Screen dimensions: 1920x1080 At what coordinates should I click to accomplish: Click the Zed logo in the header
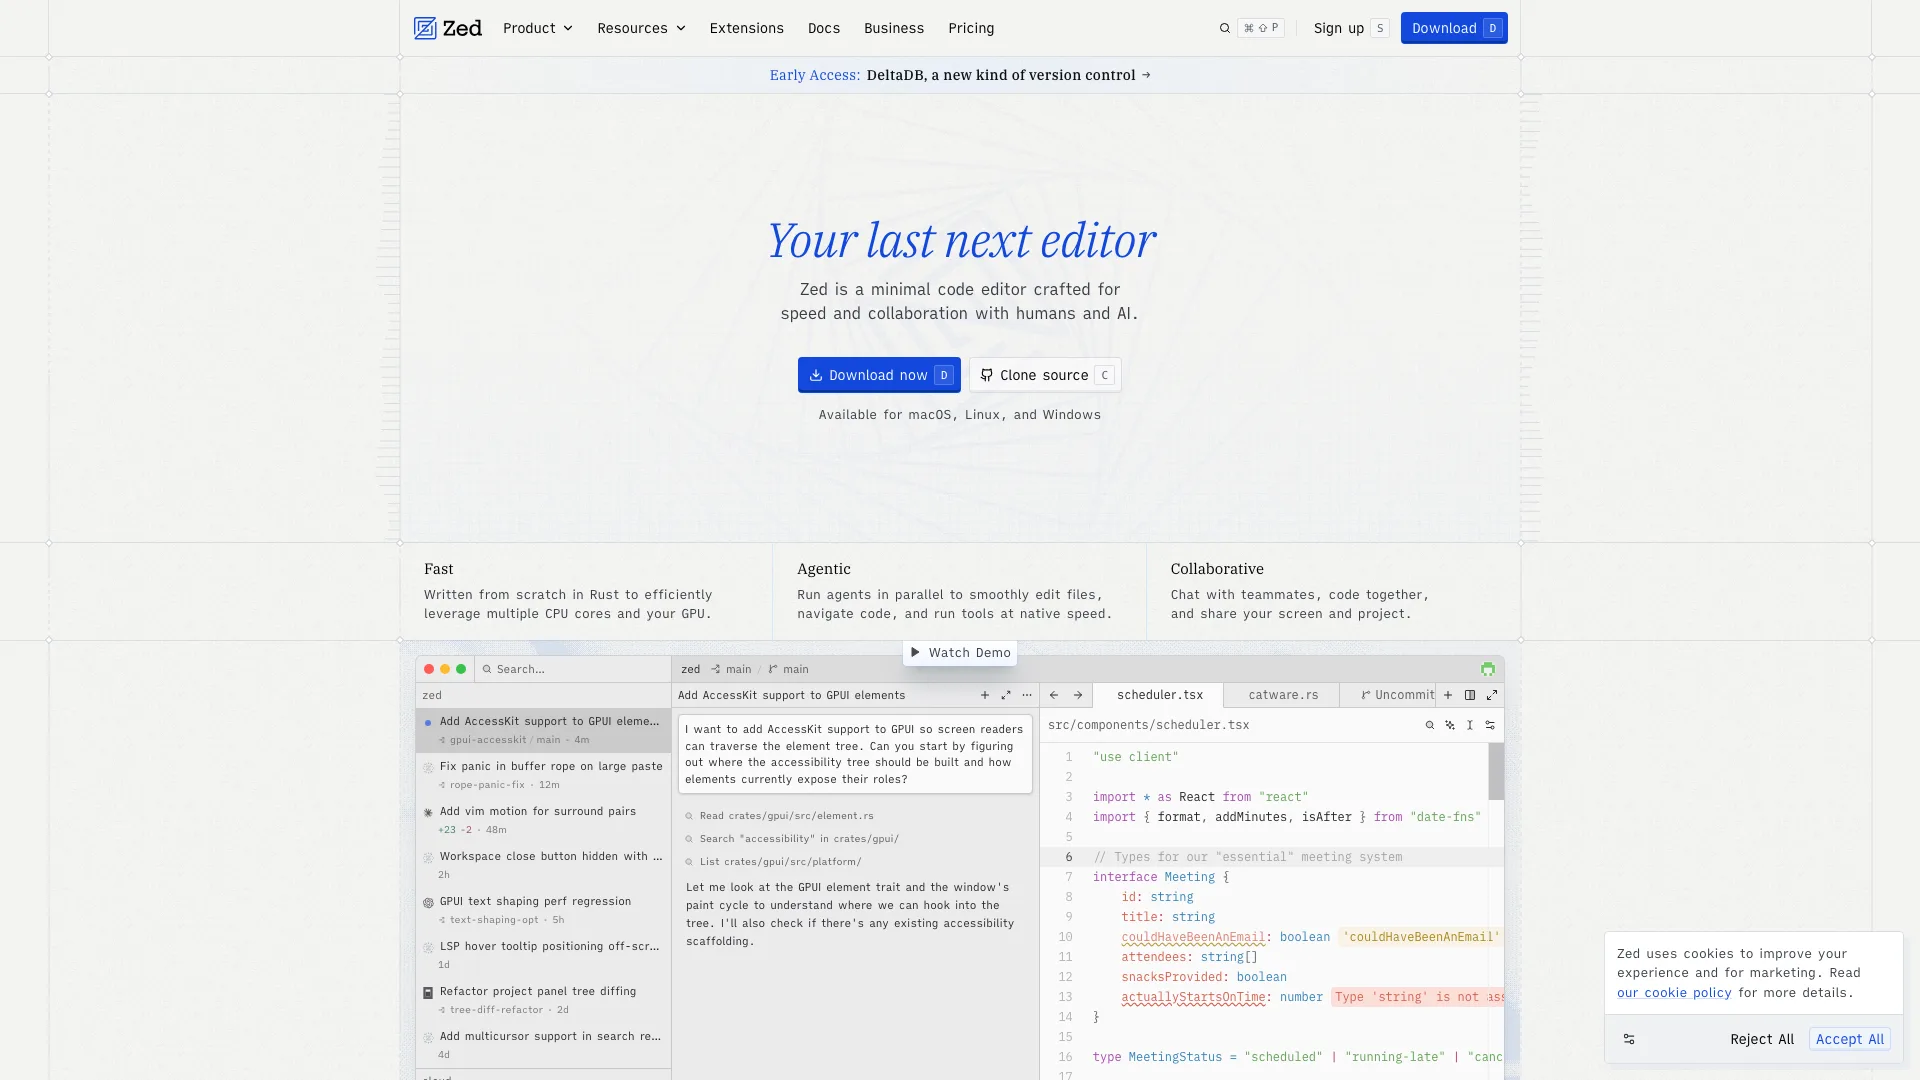447,28
